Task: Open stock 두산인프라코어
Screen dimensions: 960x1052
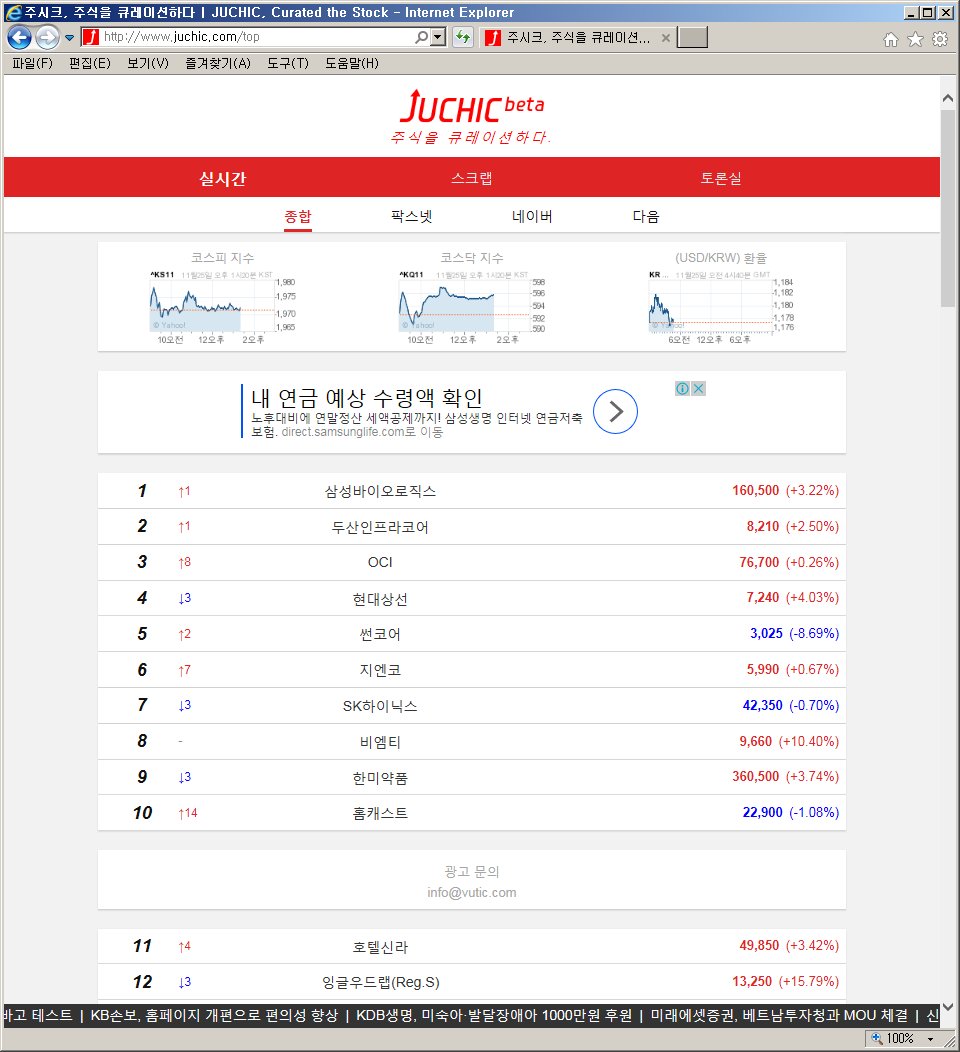Action: click(x=380, y=527)
